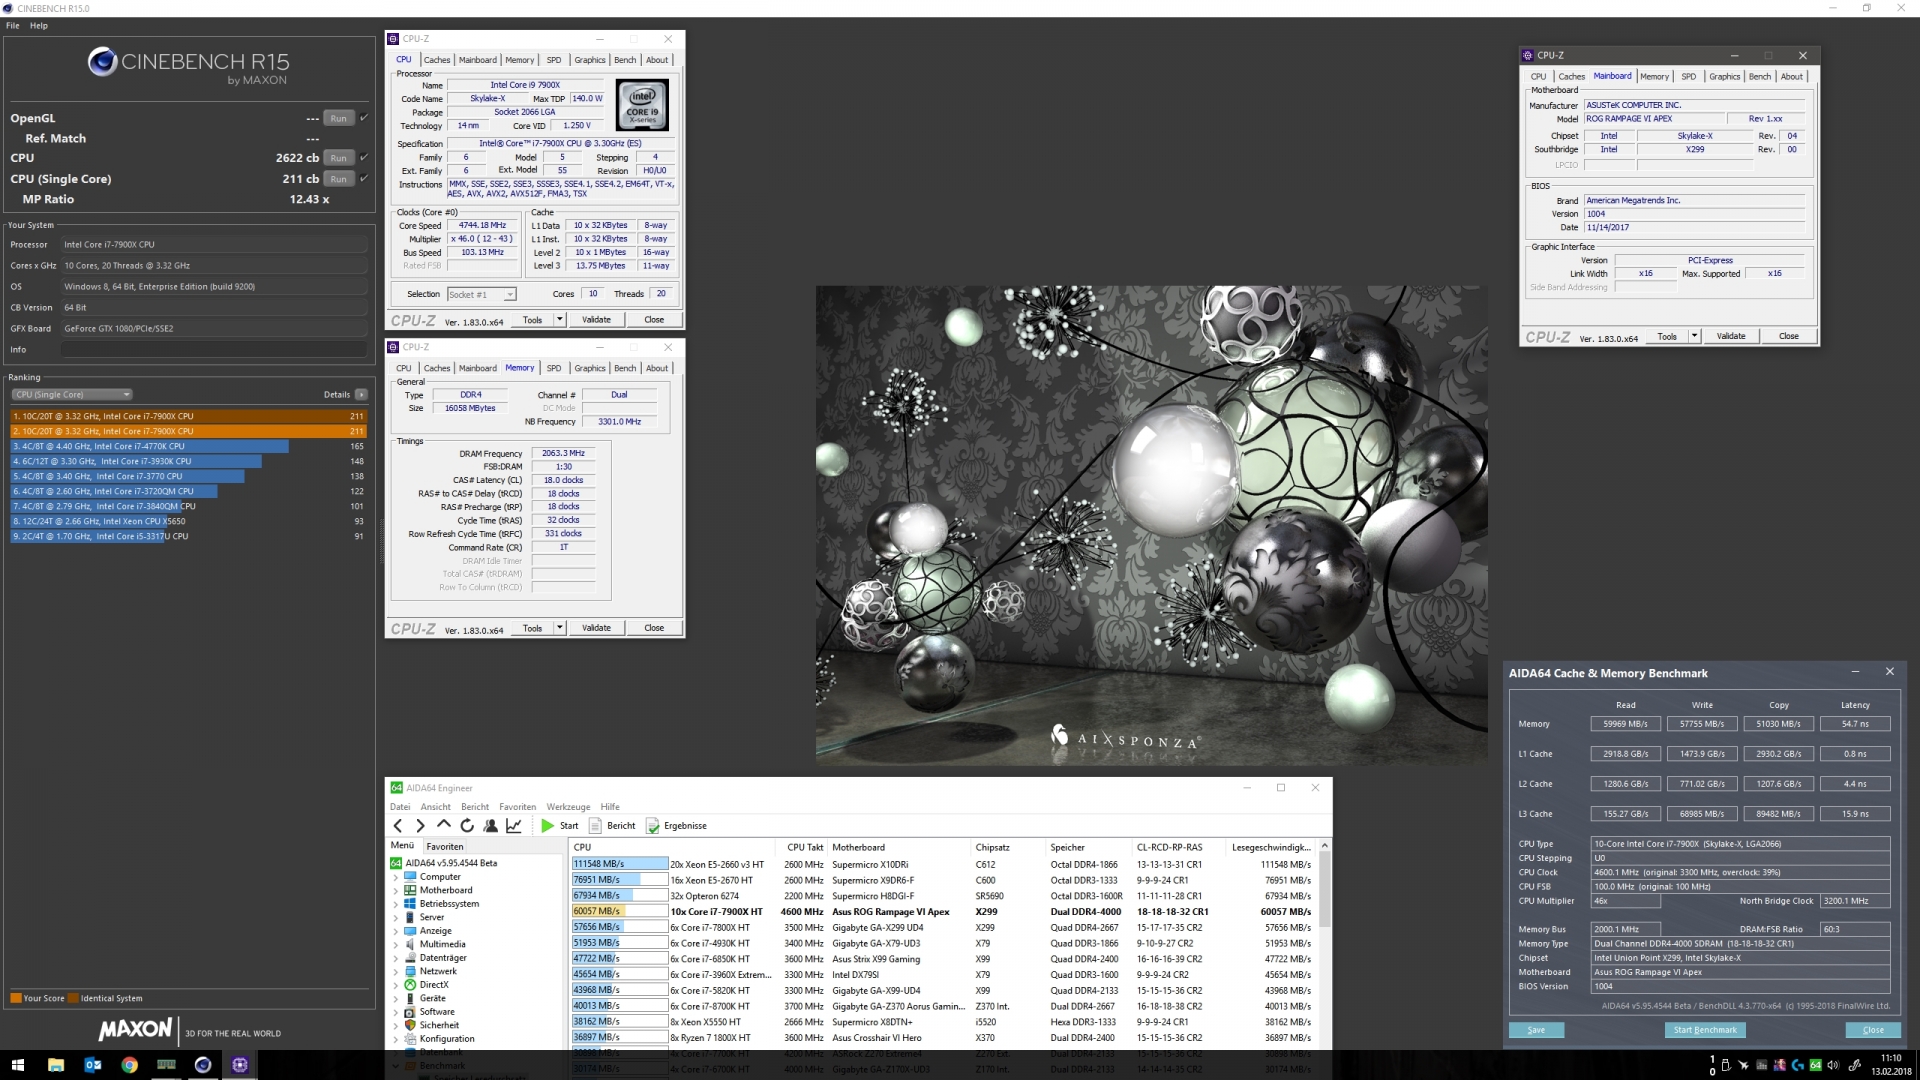Close the AIDA64 Cache & Memory Benchmark with Close button
Image resolution: width=1920 pixels, height=1080 pixels.
tap(1873, 1030)
